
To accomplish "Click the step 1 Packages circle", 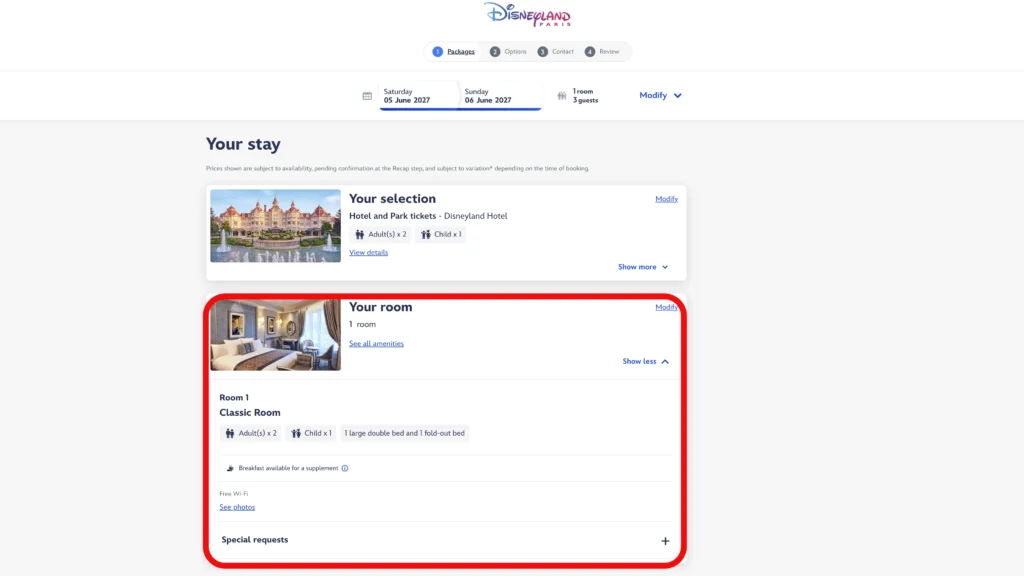I will 438,52.
